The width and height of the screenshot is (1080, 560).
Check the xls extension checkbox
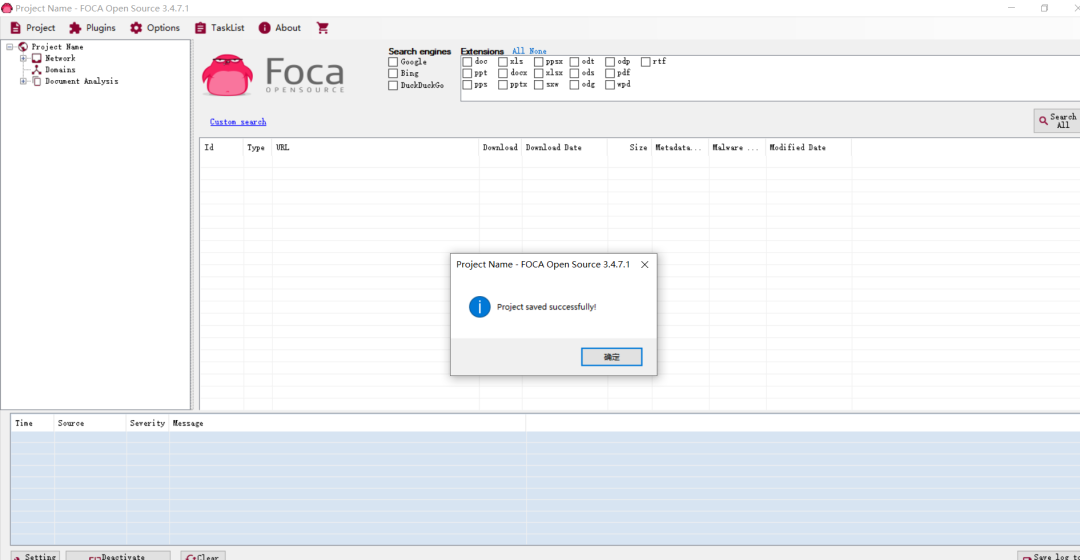(503, 62)
